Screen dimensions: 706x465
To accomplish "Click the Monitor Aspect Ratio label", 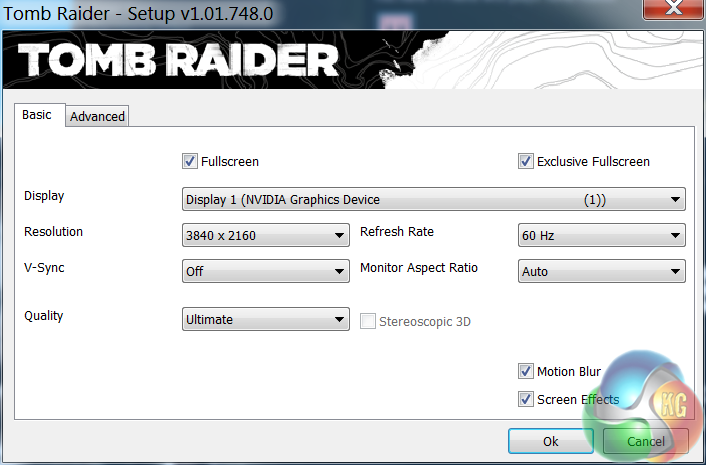I will pos(419,268).
